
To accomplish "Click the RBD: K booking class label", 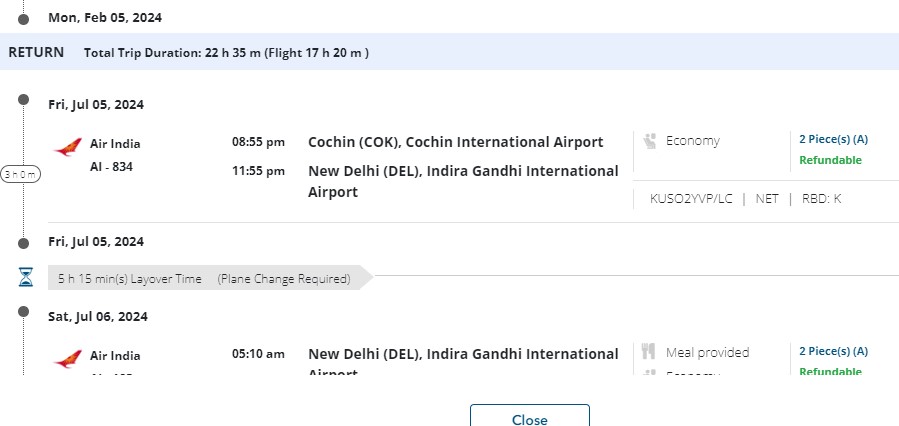I will [x=823, y=198].
